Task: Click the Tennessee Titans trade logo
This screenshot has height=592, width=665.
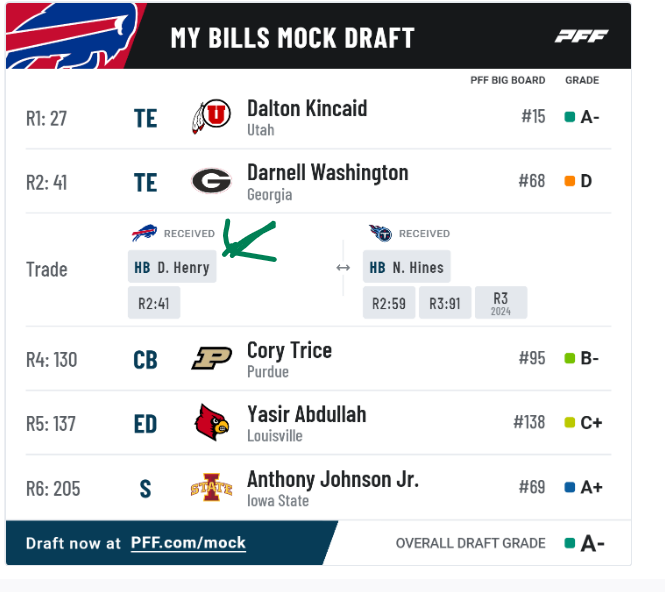Action: [x=380, y=233]
